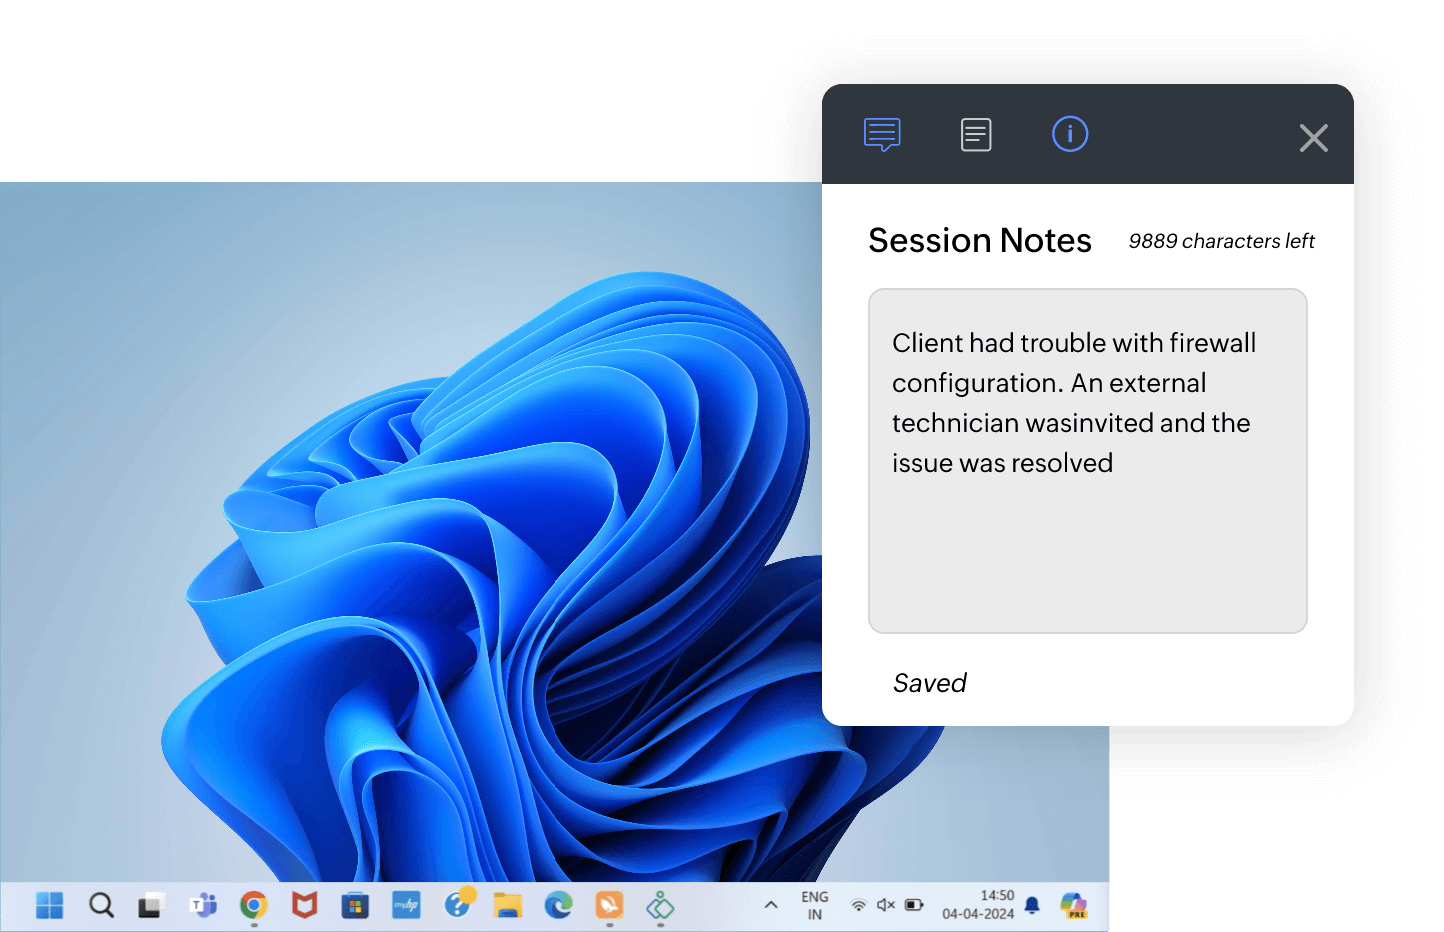Unmute the system volume in the tray

[x=884, y=904]
